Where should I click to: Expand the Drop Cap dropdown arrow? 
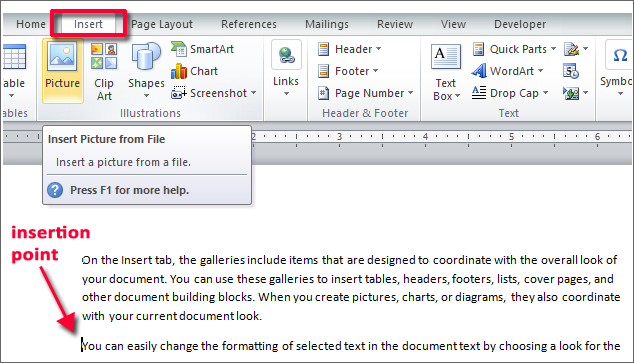click(x=545, y=93)
